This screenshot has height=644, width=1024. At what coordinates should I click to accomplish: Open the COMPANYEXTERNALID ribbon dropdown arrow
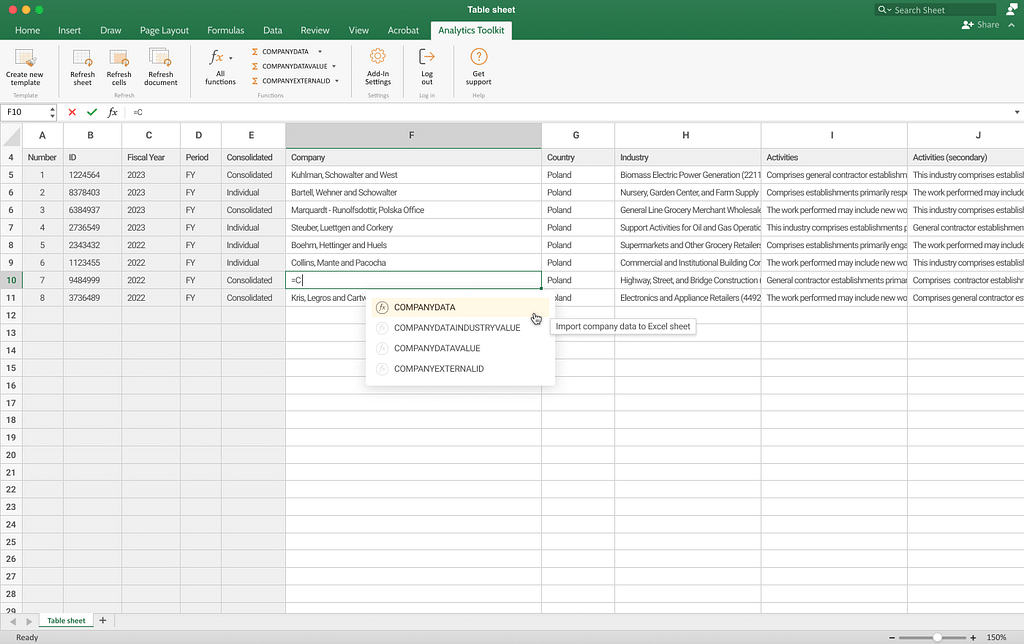(x=337, y=81)
